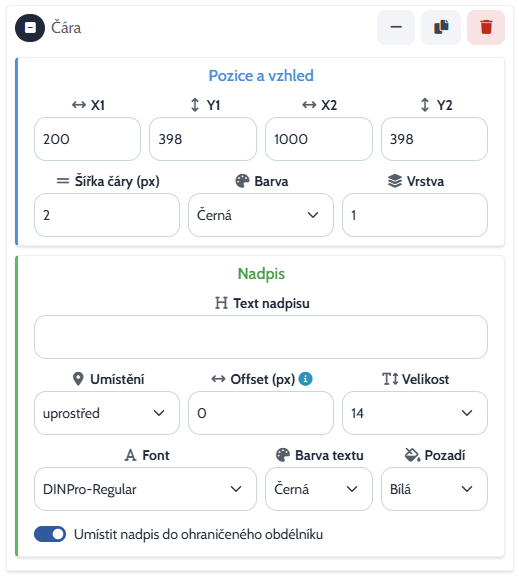The image size is (519, 577).
Task: Open the Velikost size dropdown
Action: click(415, 413)
